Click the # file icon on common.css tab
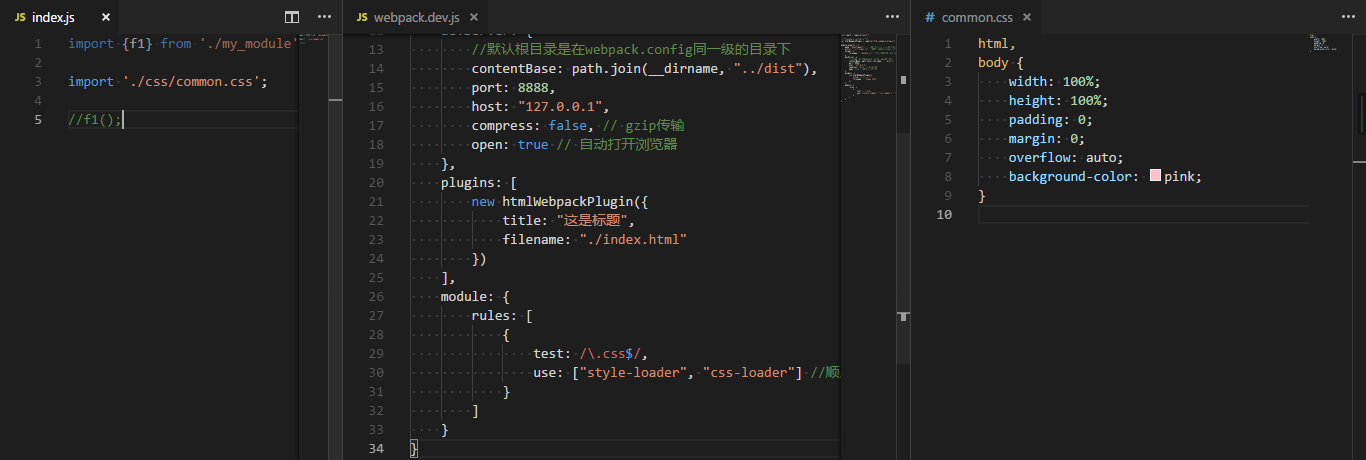The image size is (1366, 460). coord(930,17)
